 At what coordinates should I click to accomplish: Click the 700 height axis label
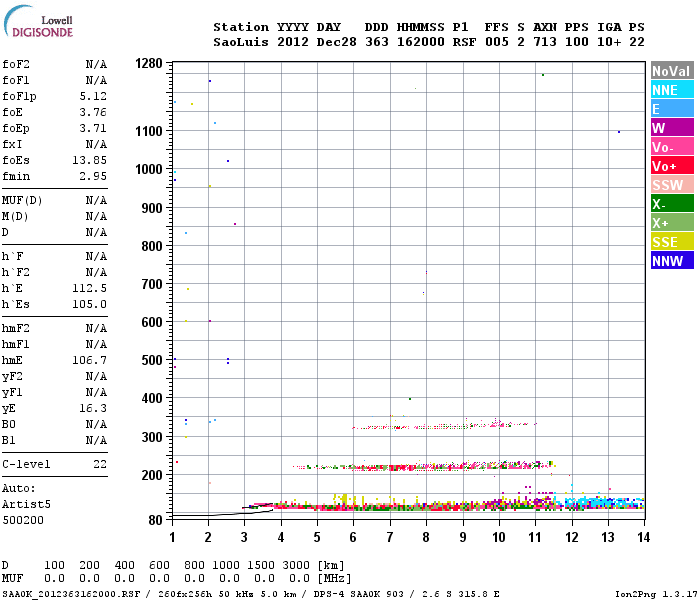pyautogui.click(x=152, y=284)
